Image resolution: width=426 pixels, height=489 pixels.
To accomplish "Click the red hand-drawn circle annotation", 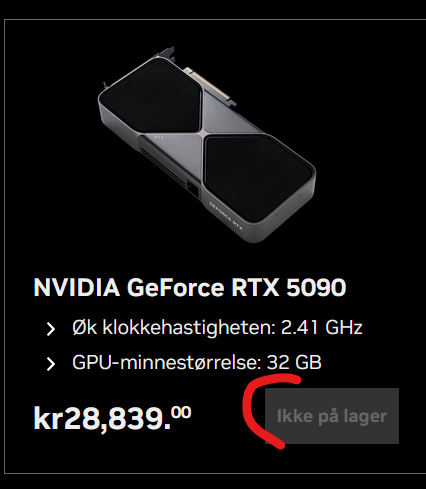I will (x=267, y=412).
